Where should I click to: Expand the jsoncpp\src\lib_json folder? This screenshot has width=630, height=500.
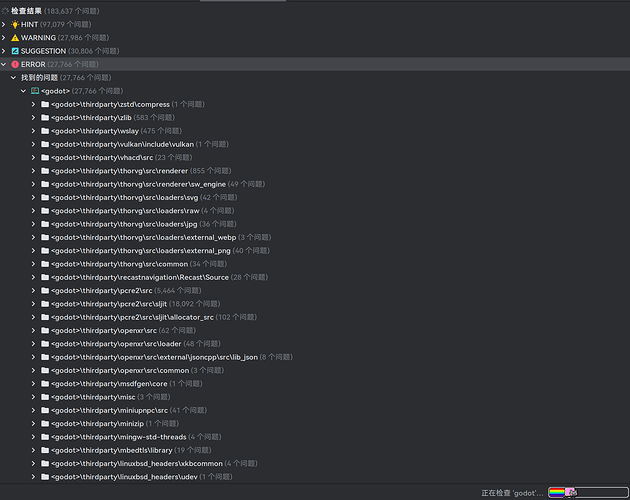point(33,357)
